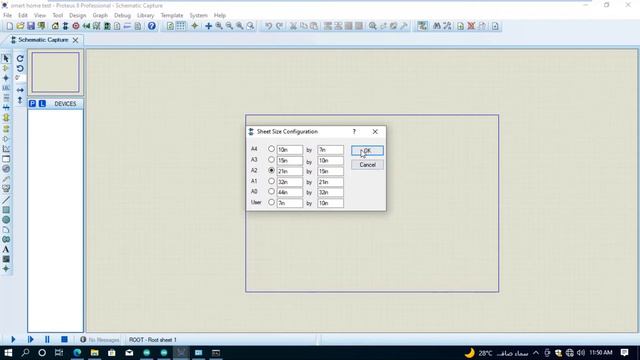
Task: Click the red X design toolbar icon
Action: point(471,26)
